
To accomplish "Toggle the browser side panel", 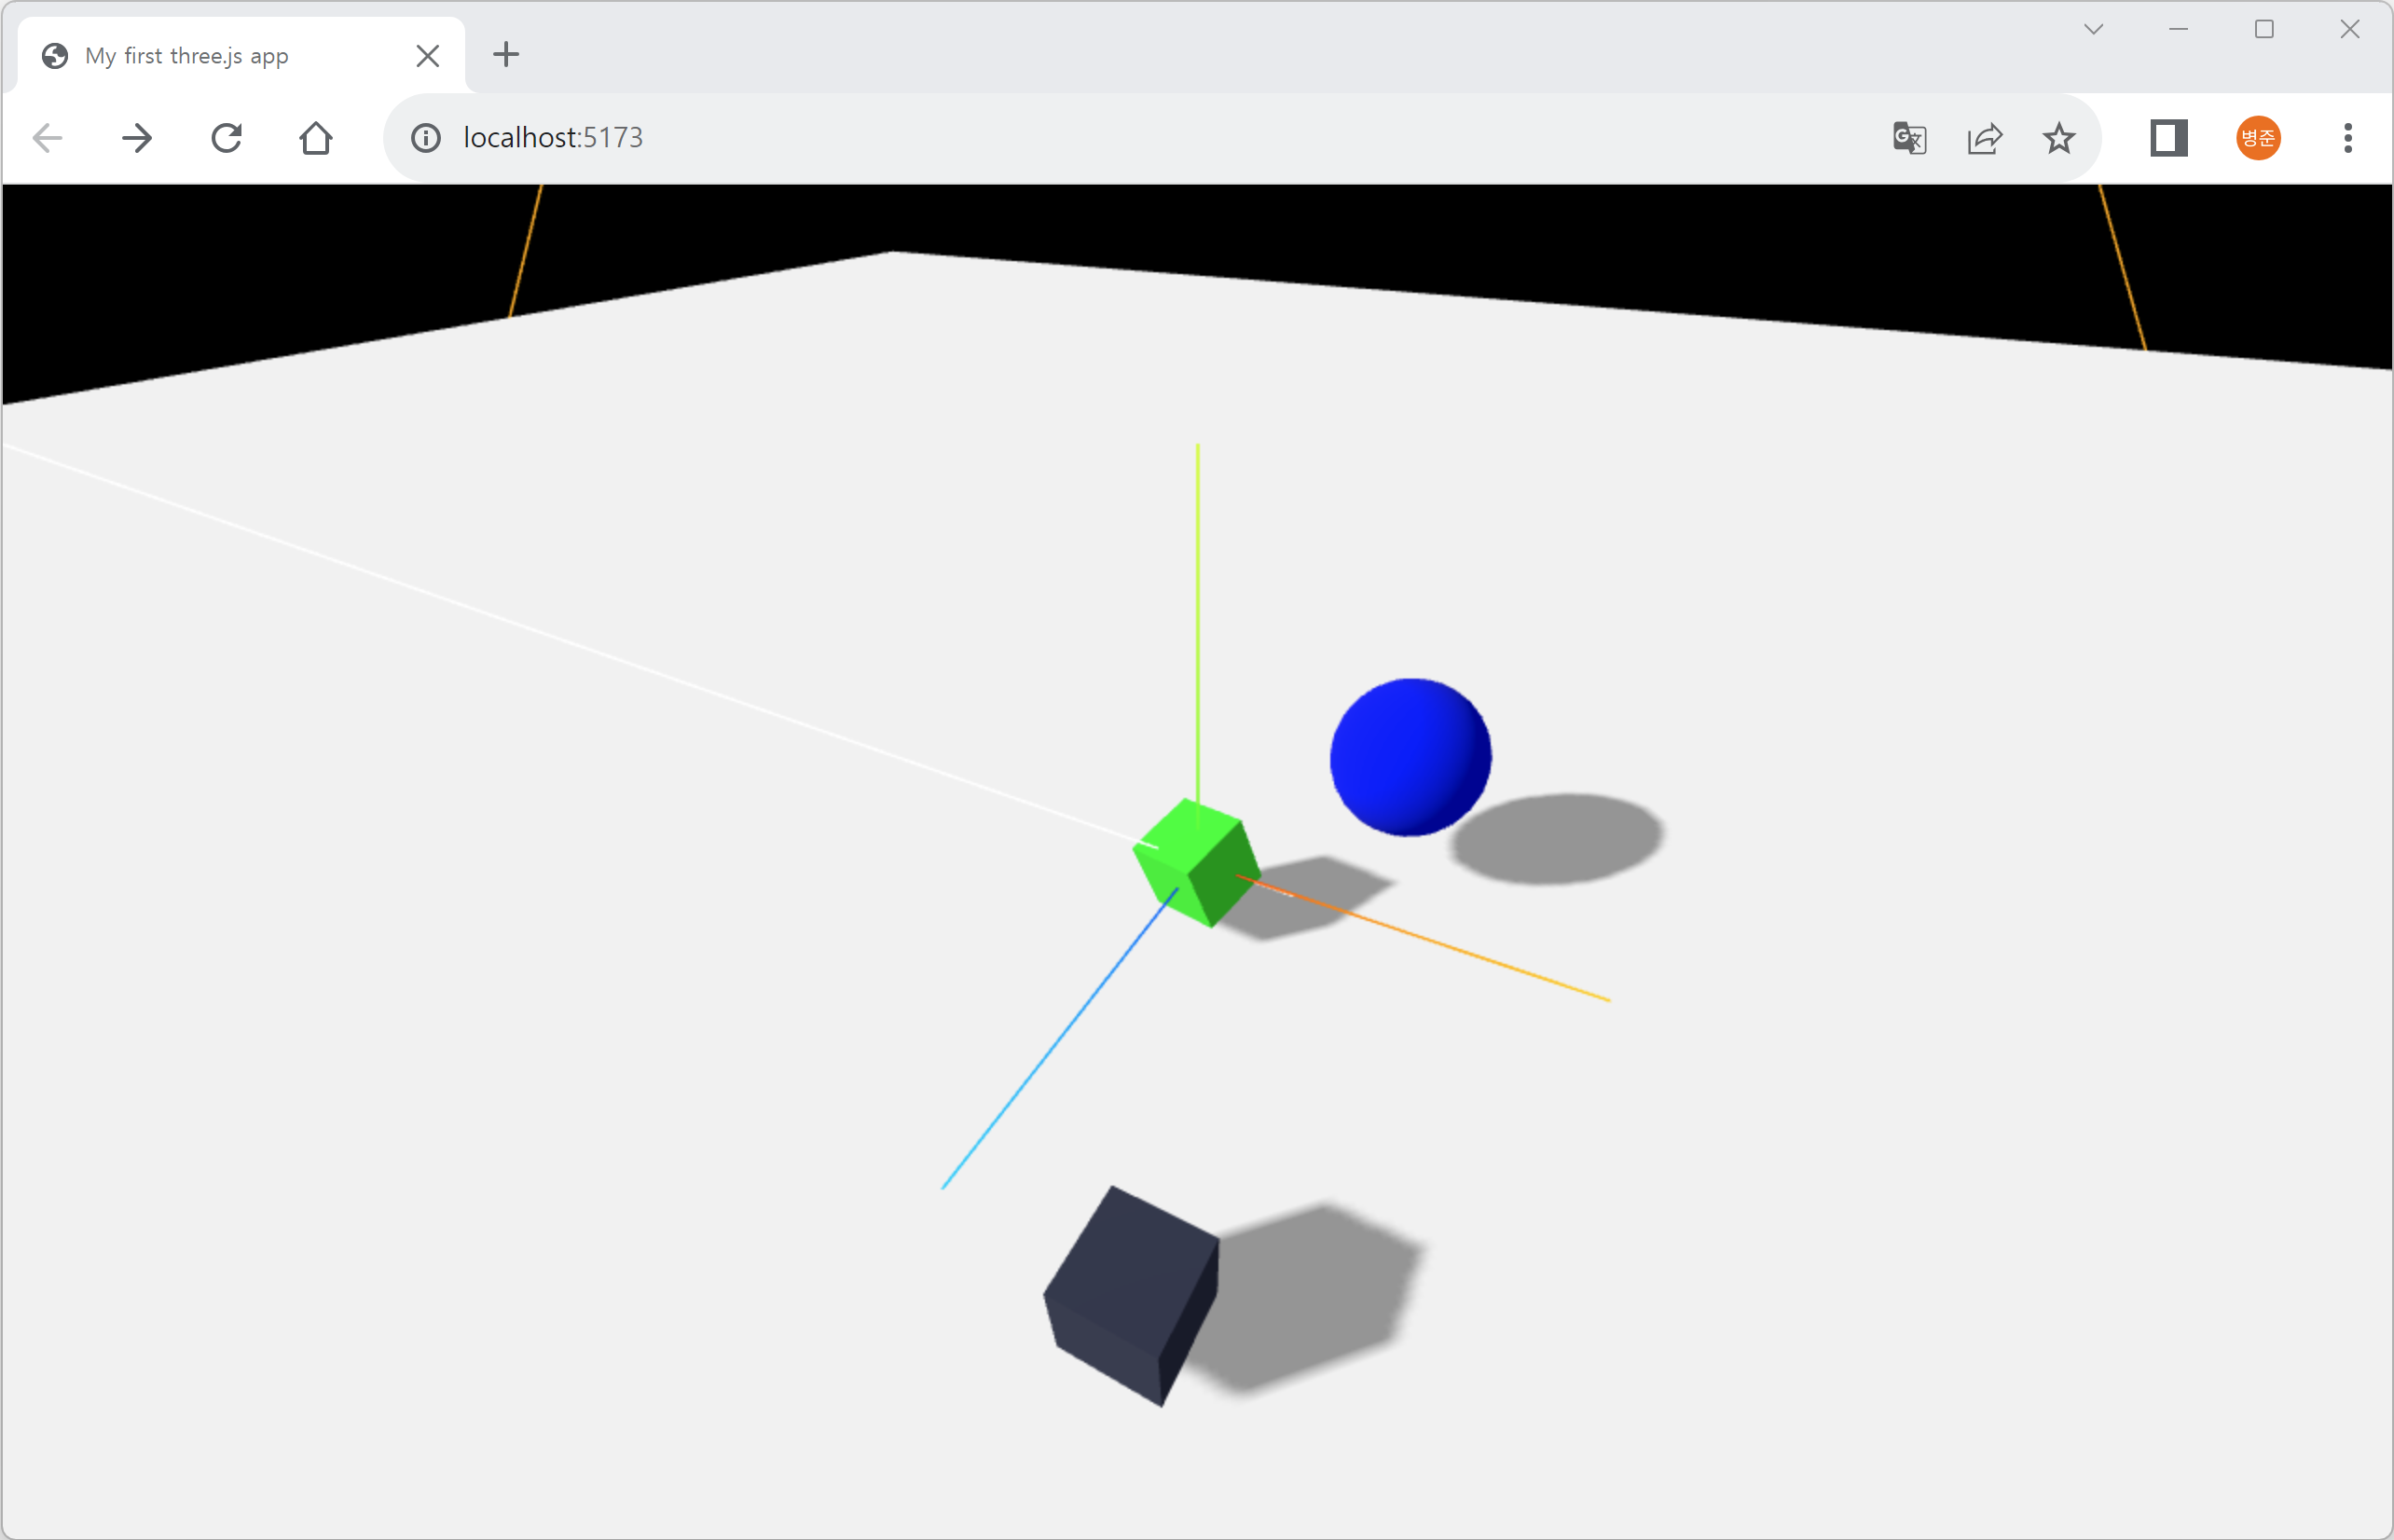I will click(2169, 138).
